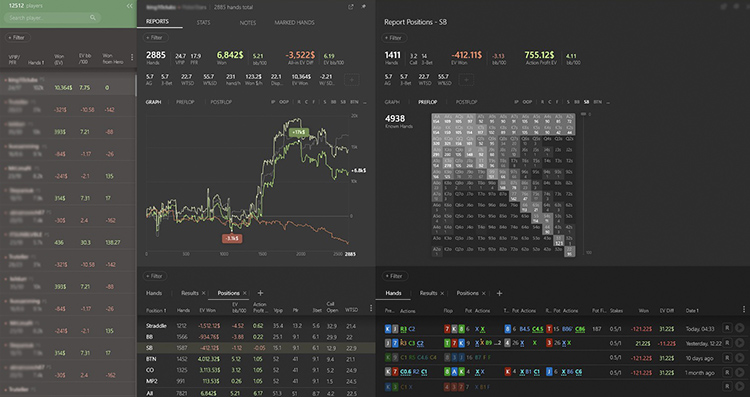Open player report in a separate window
The height and width of the screenshot is (397, 750).
(x=351, y=7)
